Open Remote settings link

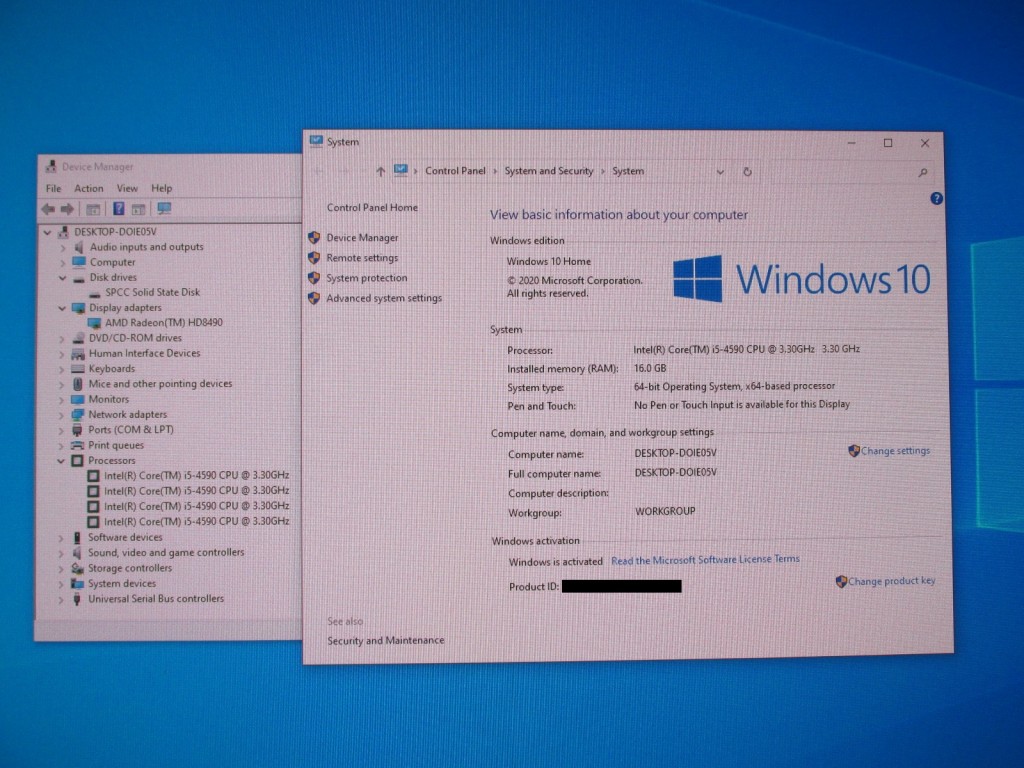[362, 258]
